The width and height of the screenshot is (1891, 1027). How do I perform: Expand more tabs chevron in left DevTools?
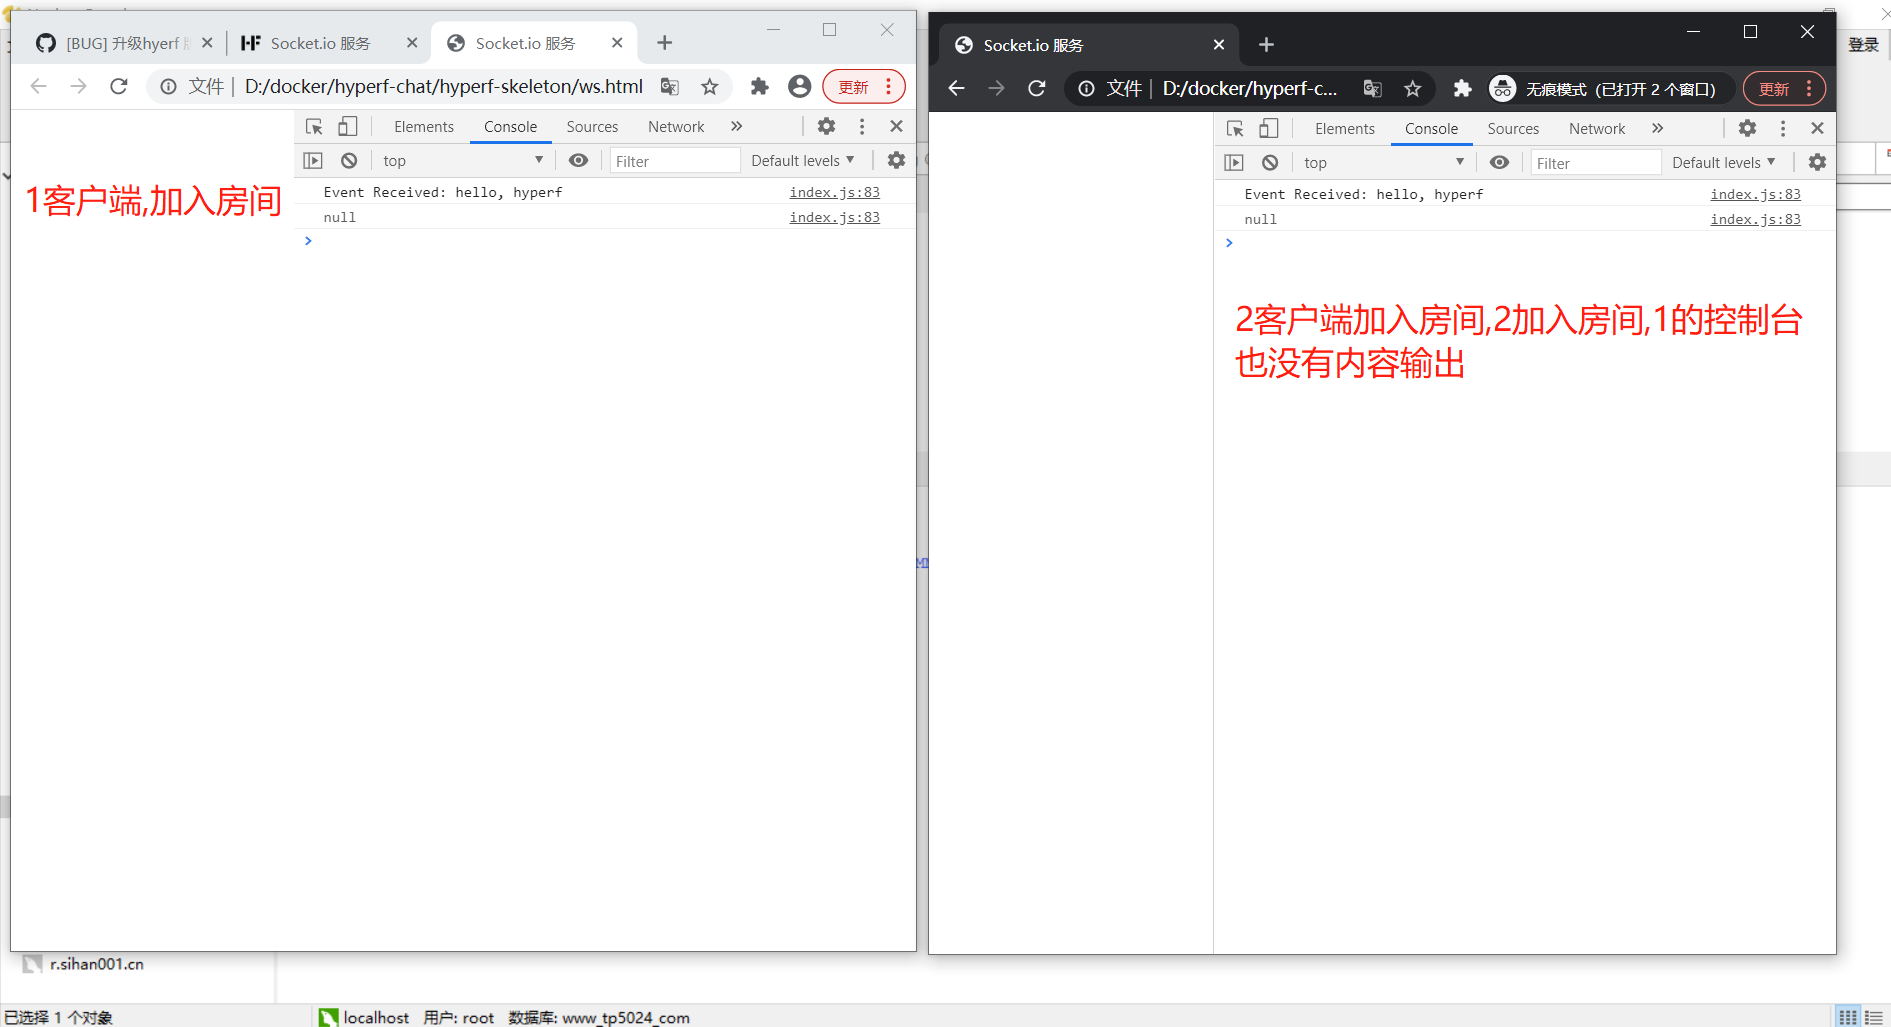click(x=737, y=126)
